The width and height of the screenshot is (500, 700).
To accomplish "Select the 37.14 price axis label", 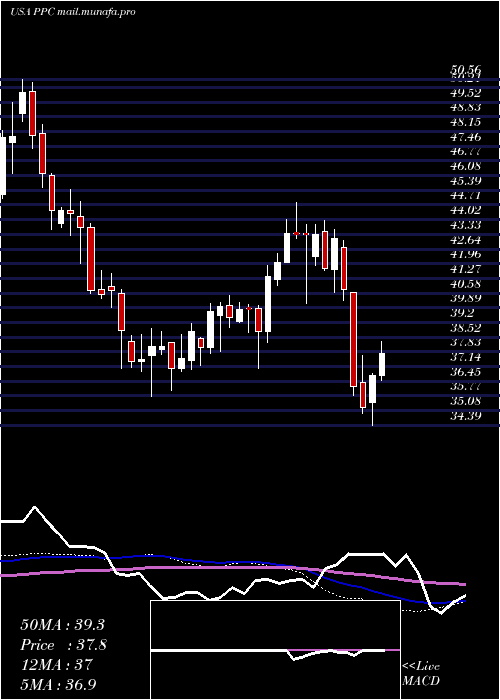I will click(x=466, y=357).
